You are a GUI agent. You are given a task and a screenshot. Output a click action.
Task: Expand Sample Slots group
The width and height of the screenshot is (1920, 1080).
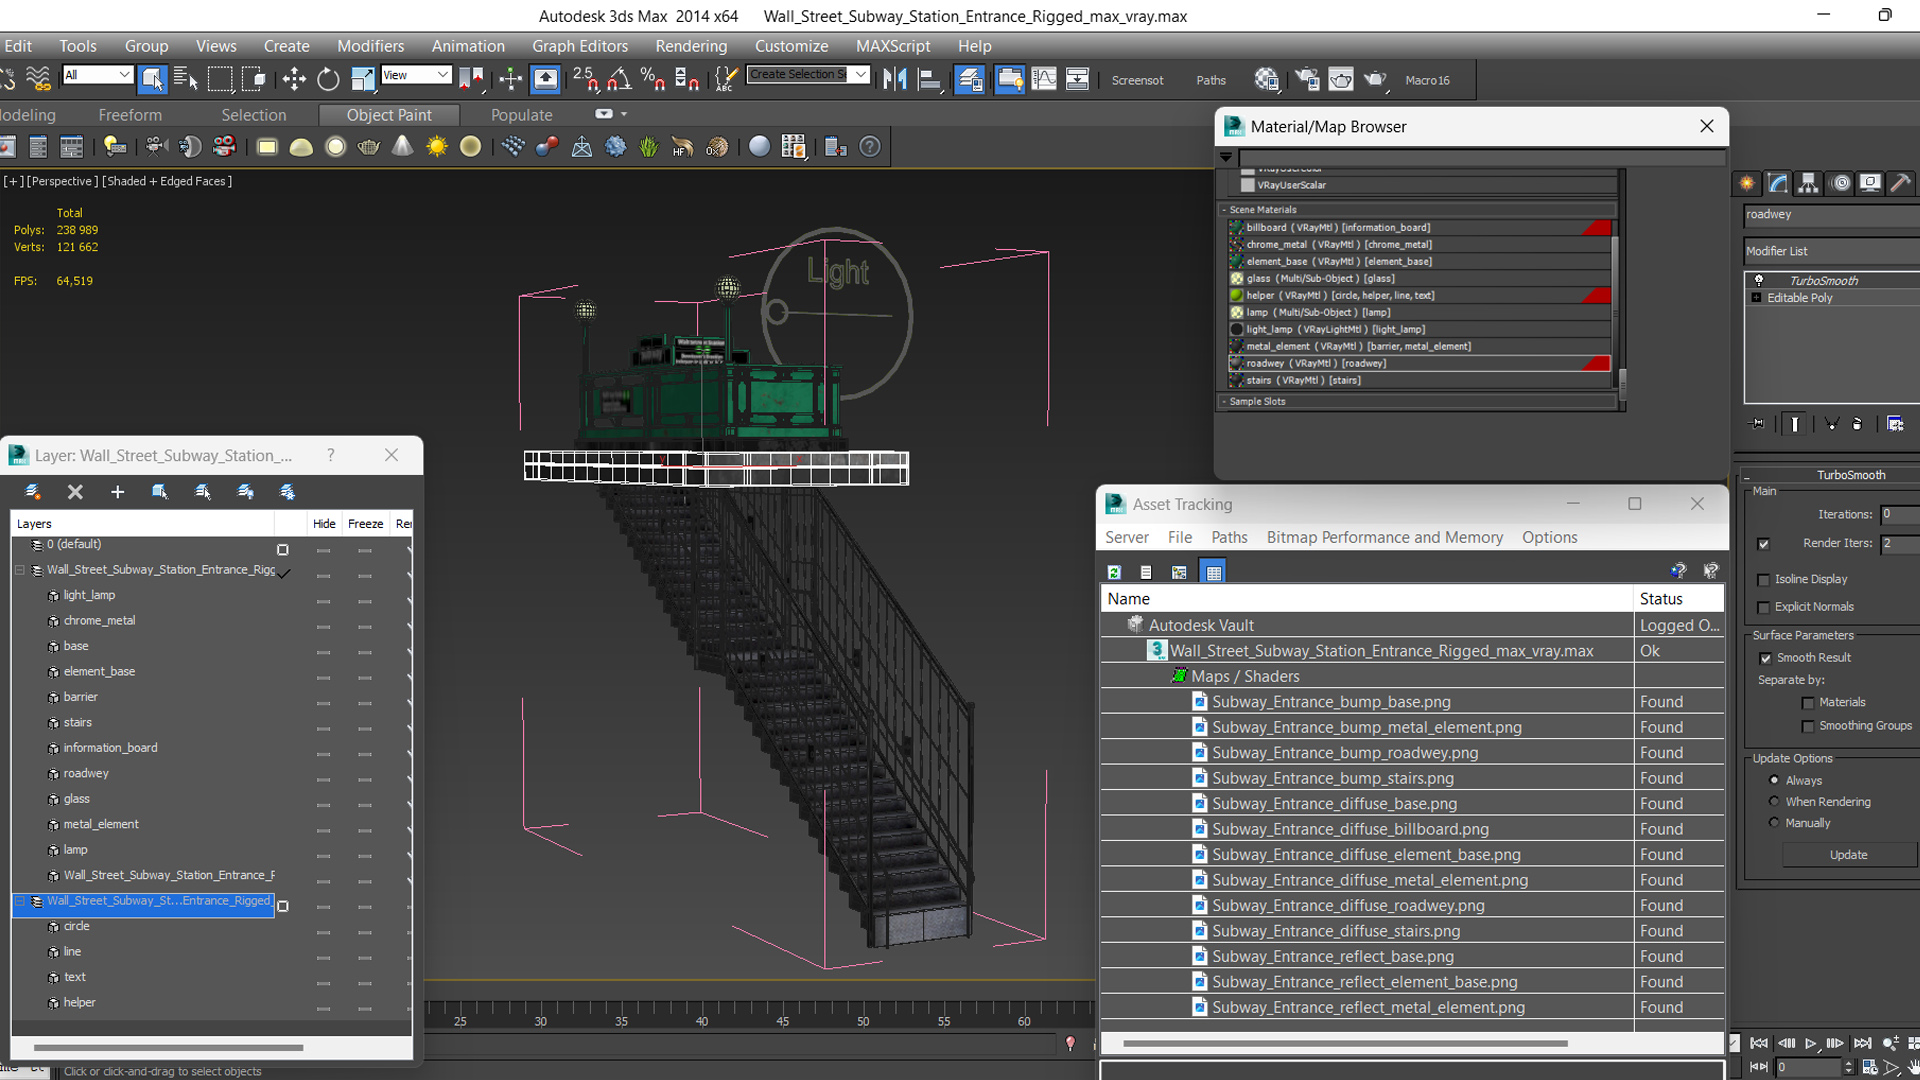click(1224, 402)
